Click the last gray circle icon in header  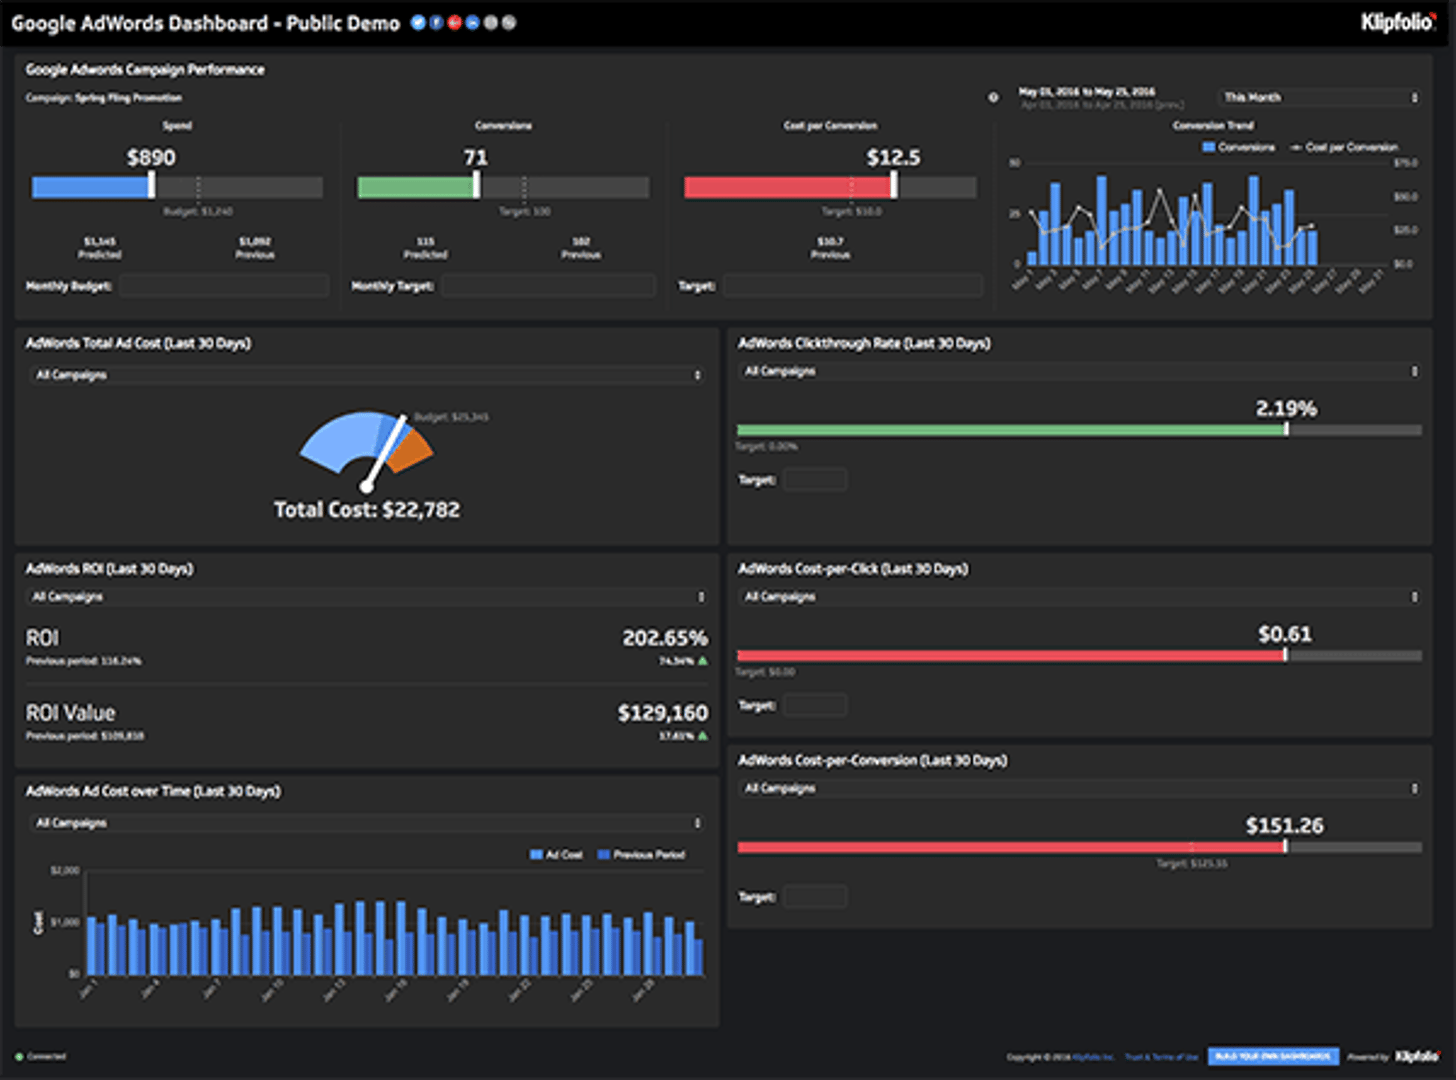[509, 22]
